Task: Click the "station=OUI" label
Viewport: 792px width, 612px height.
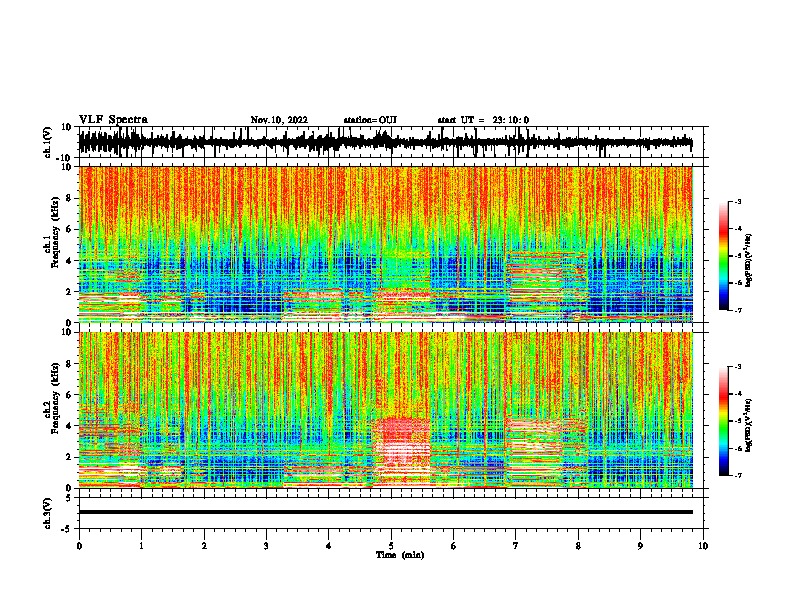Action: 370,120
